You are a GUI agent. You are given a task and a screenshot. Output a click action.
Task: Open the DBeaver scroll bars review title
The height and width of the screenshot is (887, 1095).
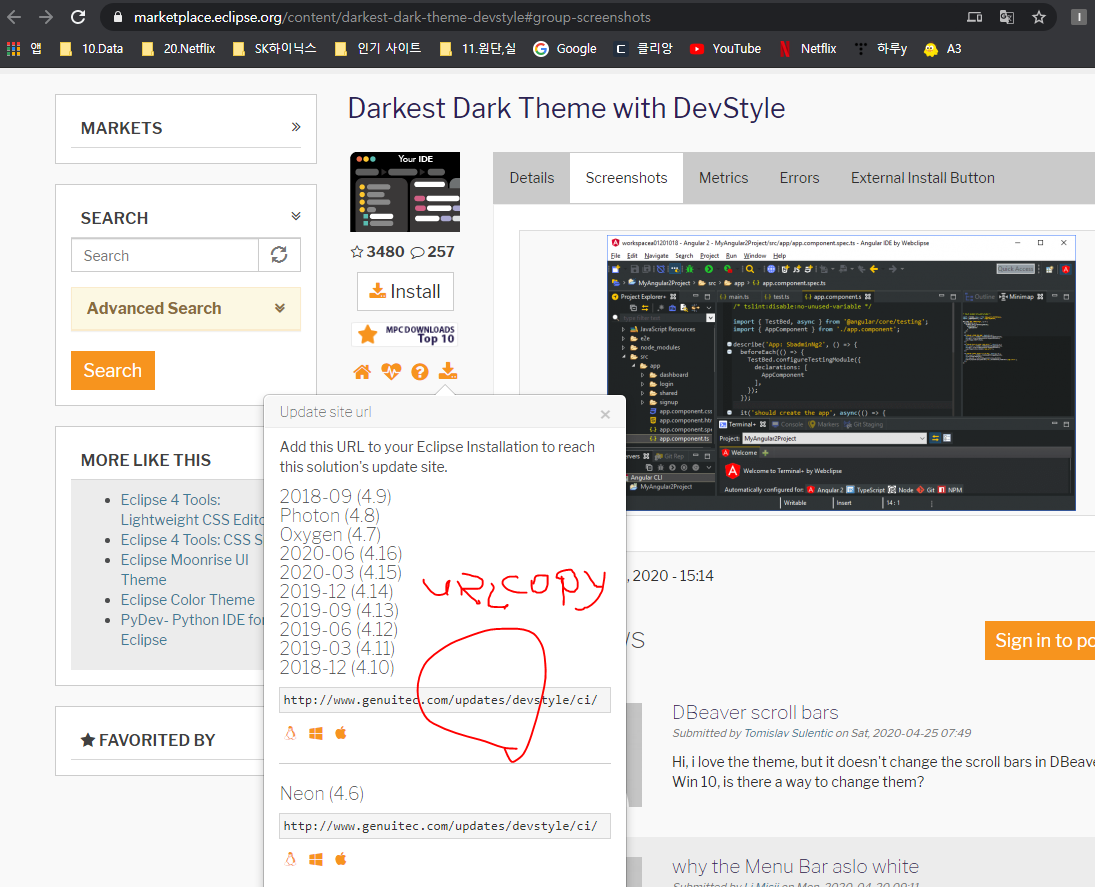click(x=755, y=712)
